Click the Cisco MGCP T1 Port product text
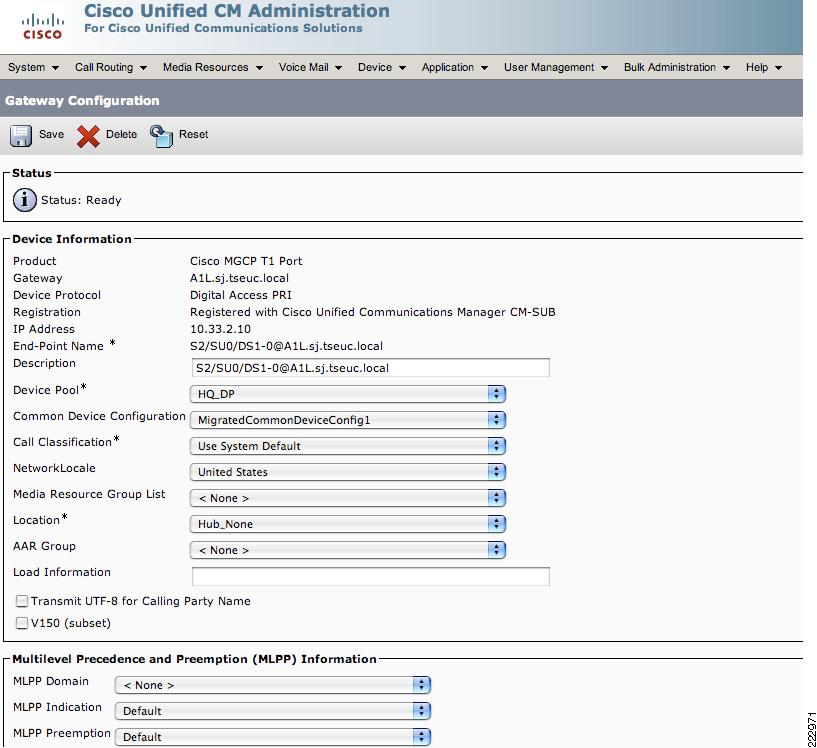The width and height of the screenshot is (817, 748). [x=246, y=261]
